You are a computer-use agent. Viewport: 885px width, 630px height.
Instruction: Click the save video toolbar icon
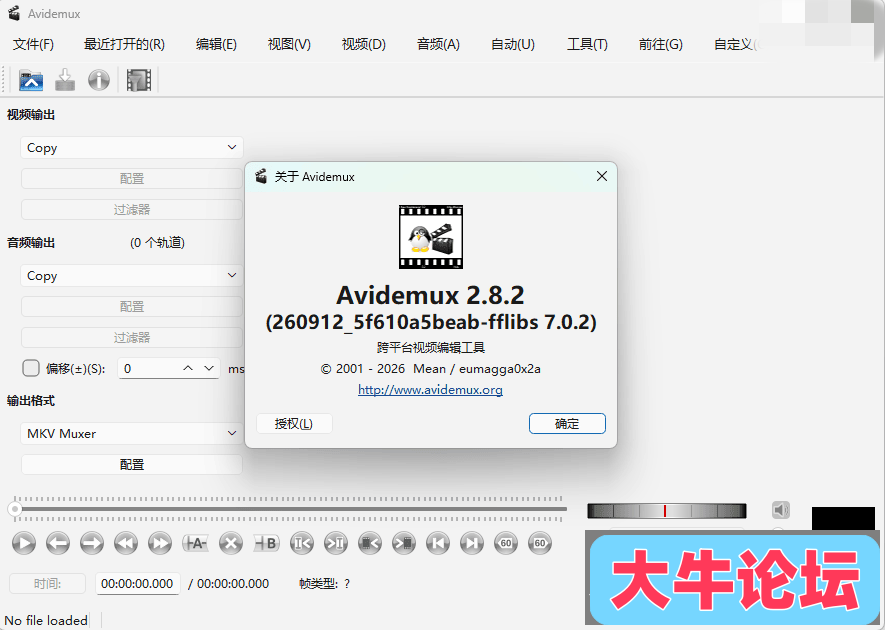(65, 80)
